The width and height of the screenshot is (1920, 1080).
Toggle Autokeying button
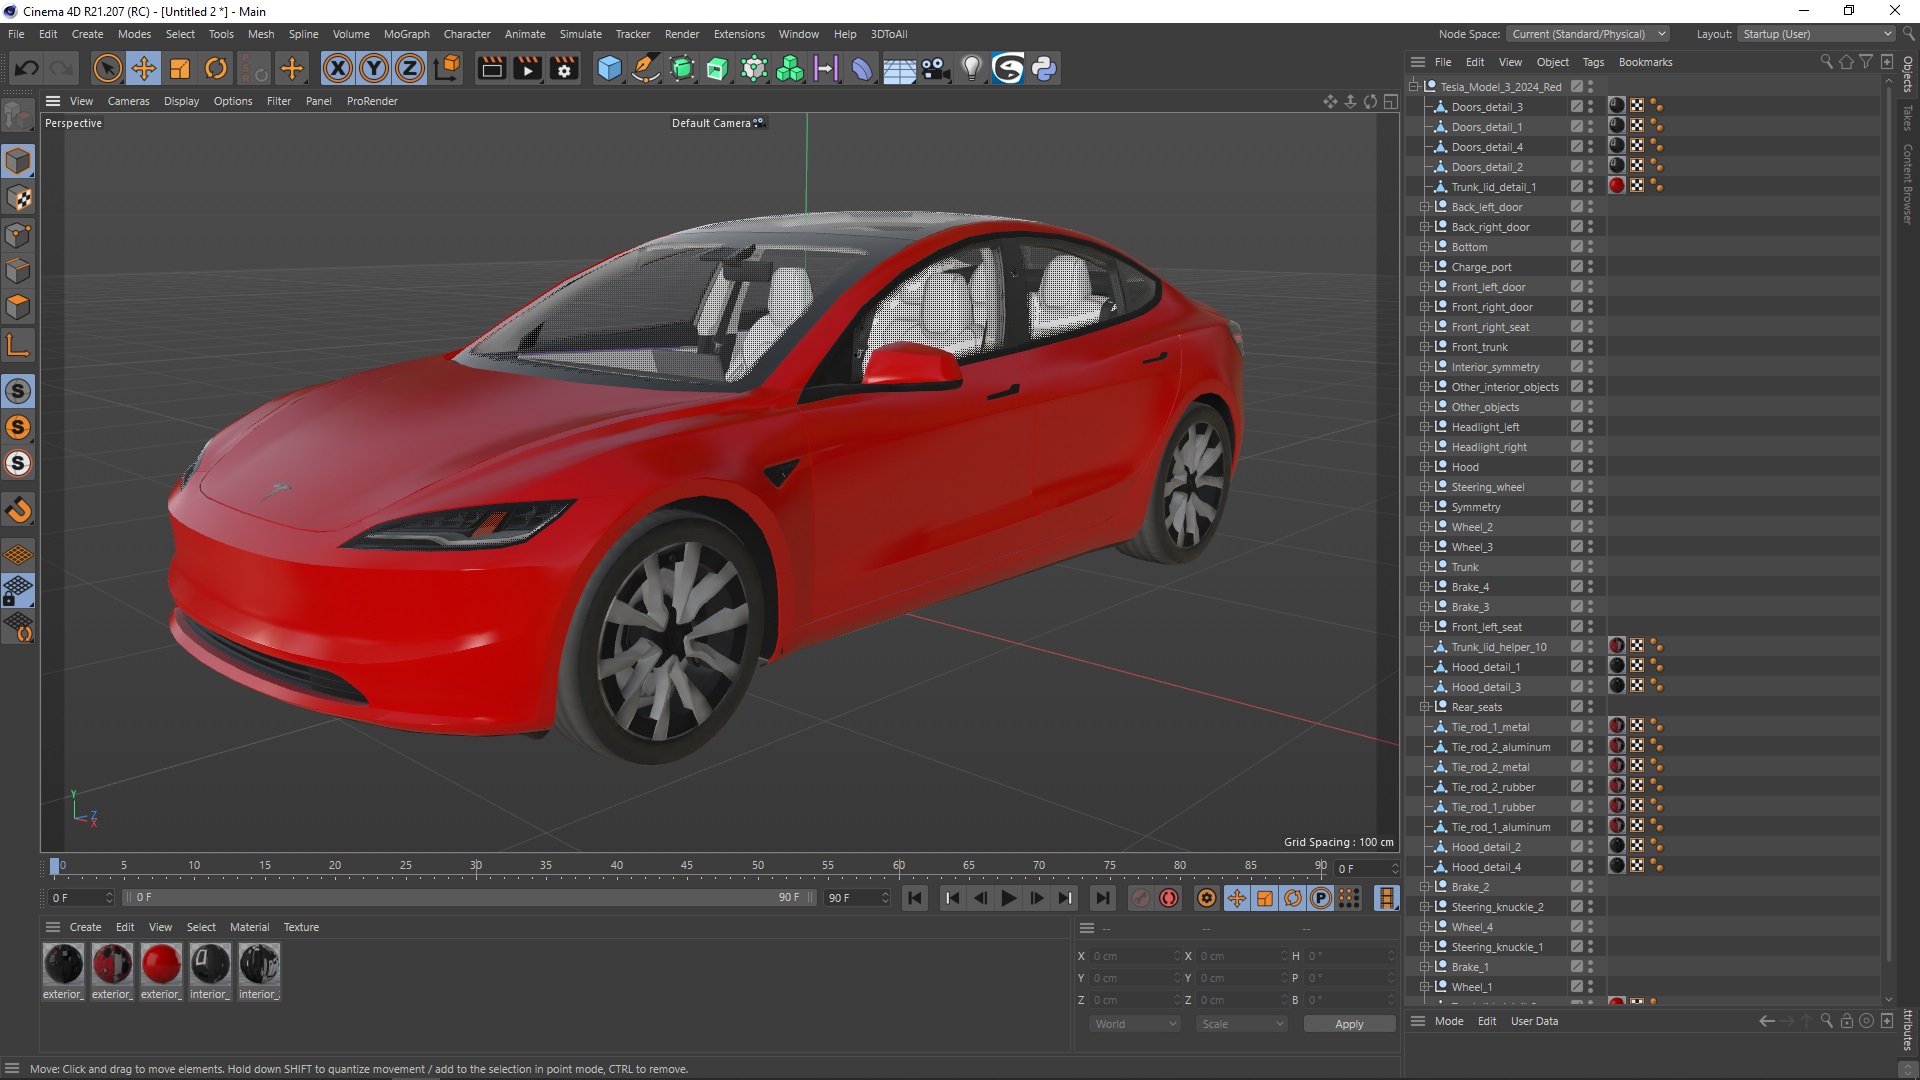(x=1169, y=898)
